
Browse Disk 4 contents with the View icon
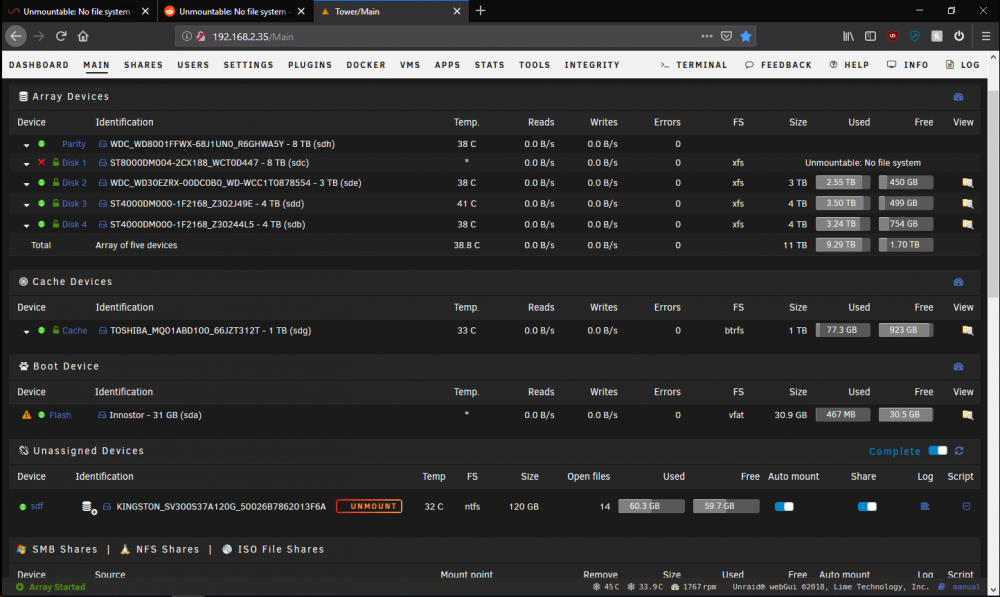tap(967, 225)
